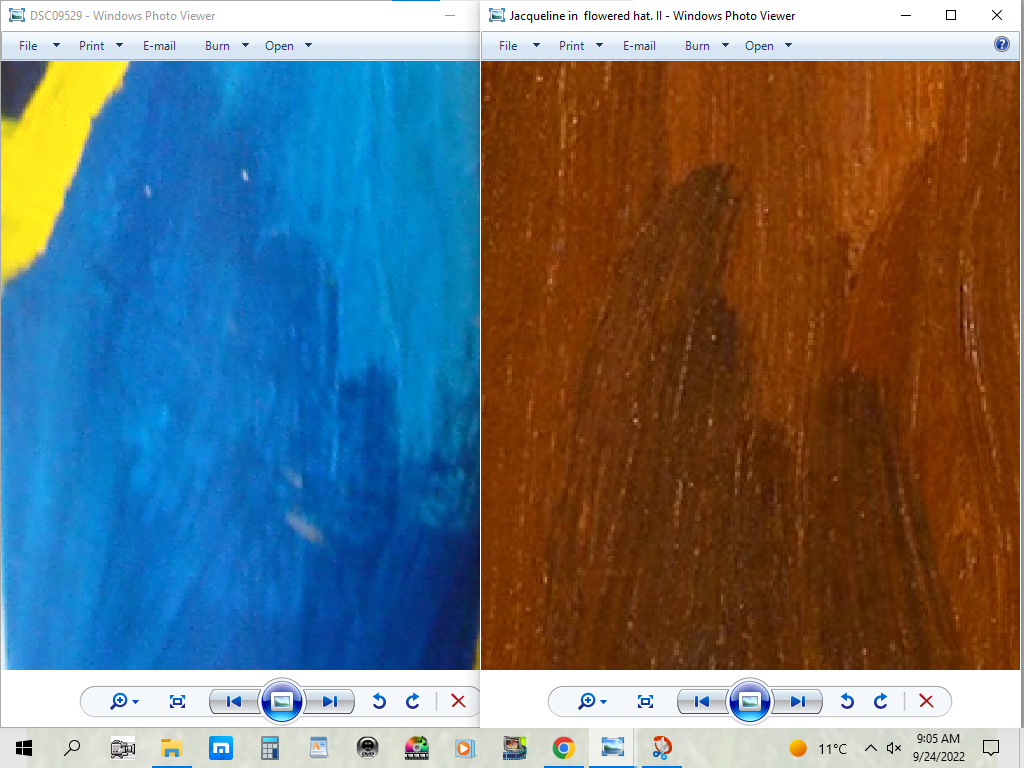This screenshot has height=768, width=1024.
Task: Click E-mail in the DSC09529 window
Action: pos(159,45)
